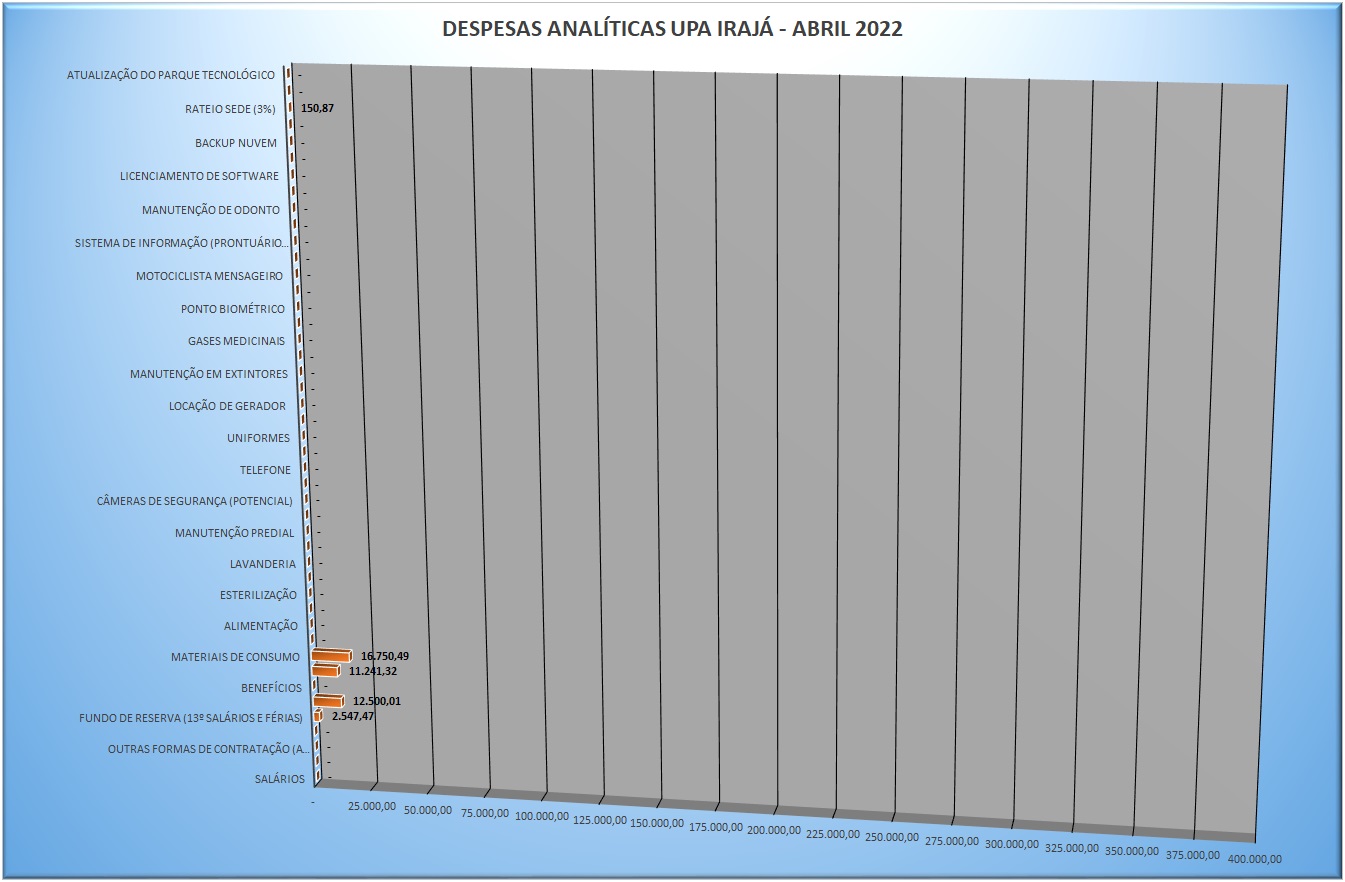The image size is (1345, 882).
Task: Select the MATERIAIS DE CONSUMO label
Action: coord(236,657)
